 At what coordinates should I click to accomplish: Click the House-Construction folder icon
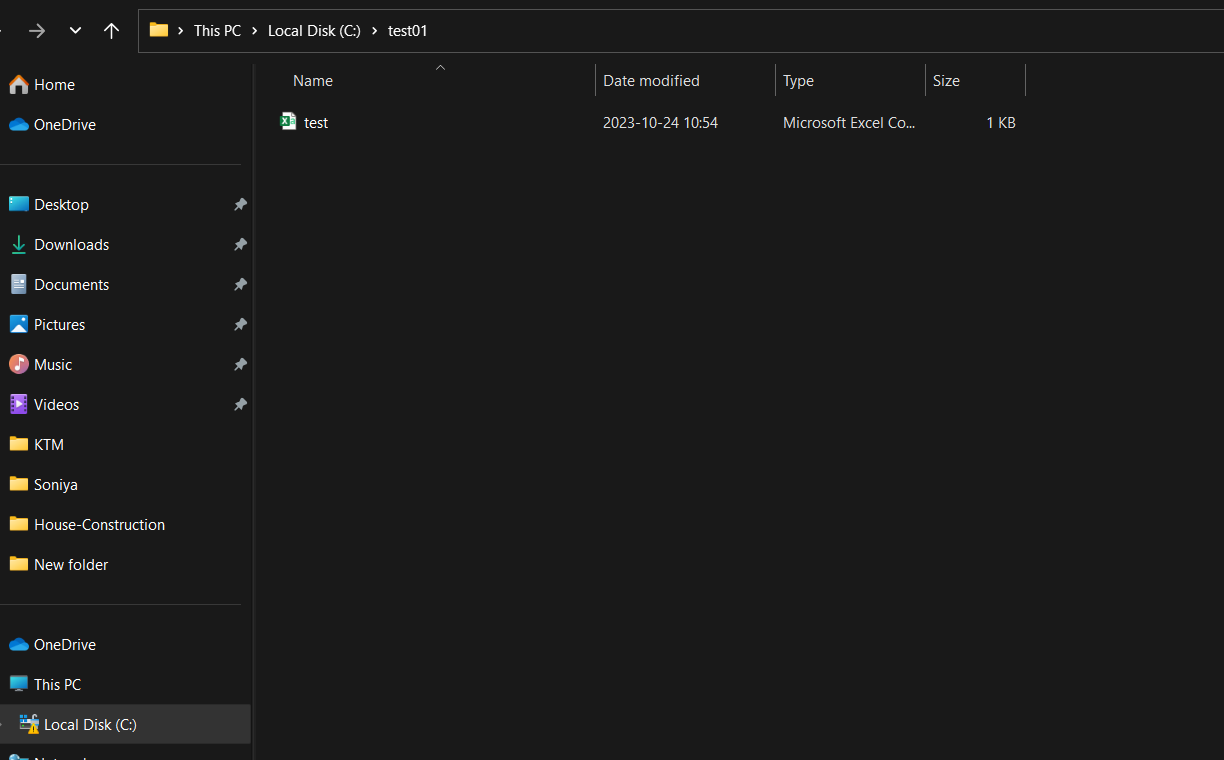[x=18, y=524]
